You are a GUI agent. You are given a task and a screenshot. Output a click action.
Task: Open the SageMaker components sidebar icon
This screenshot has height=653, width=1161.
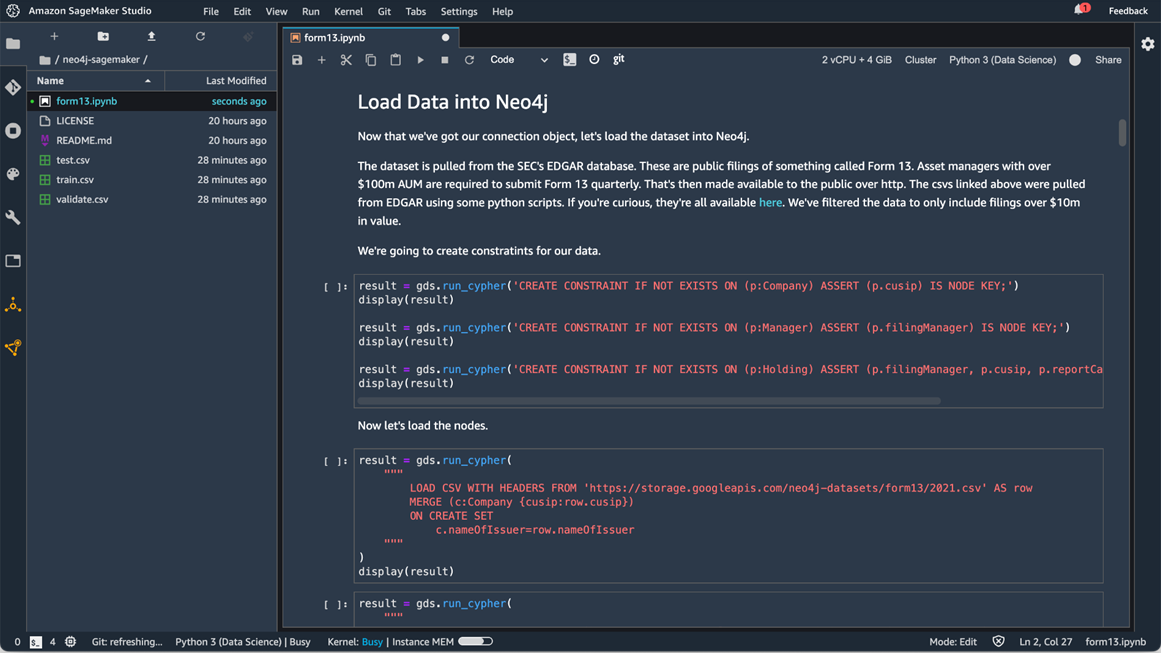click(x=13, y=305)
